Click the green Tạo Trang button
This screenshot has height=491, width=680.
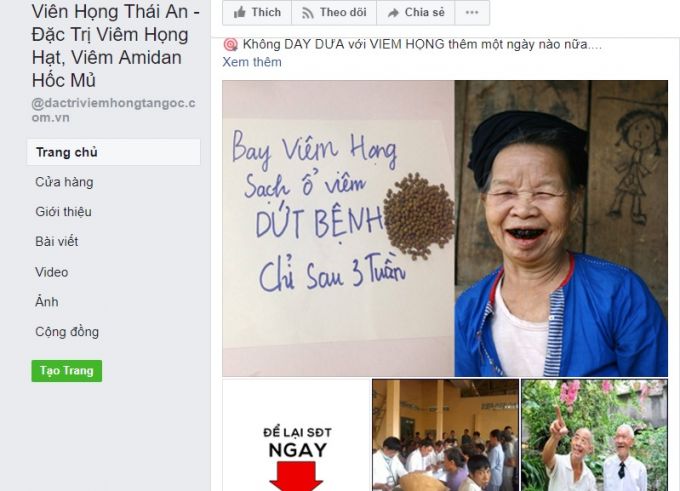tap(67, 371)
